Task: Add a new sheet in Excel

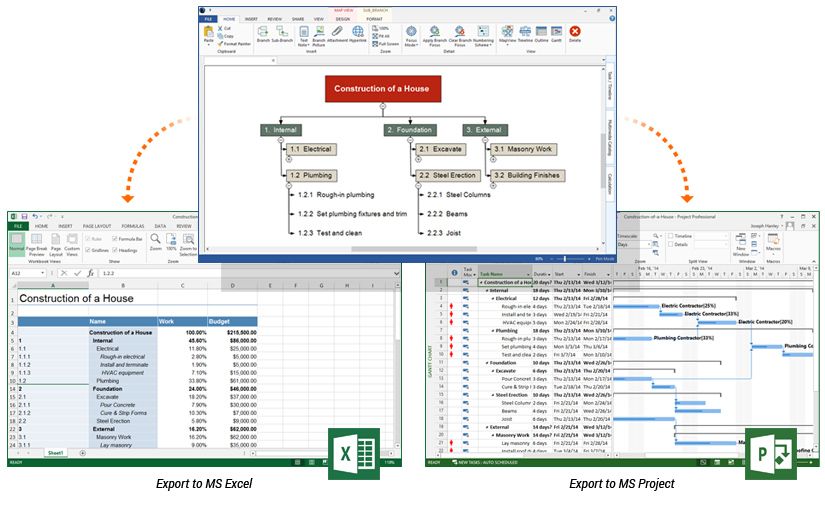Action: point(83,453)
